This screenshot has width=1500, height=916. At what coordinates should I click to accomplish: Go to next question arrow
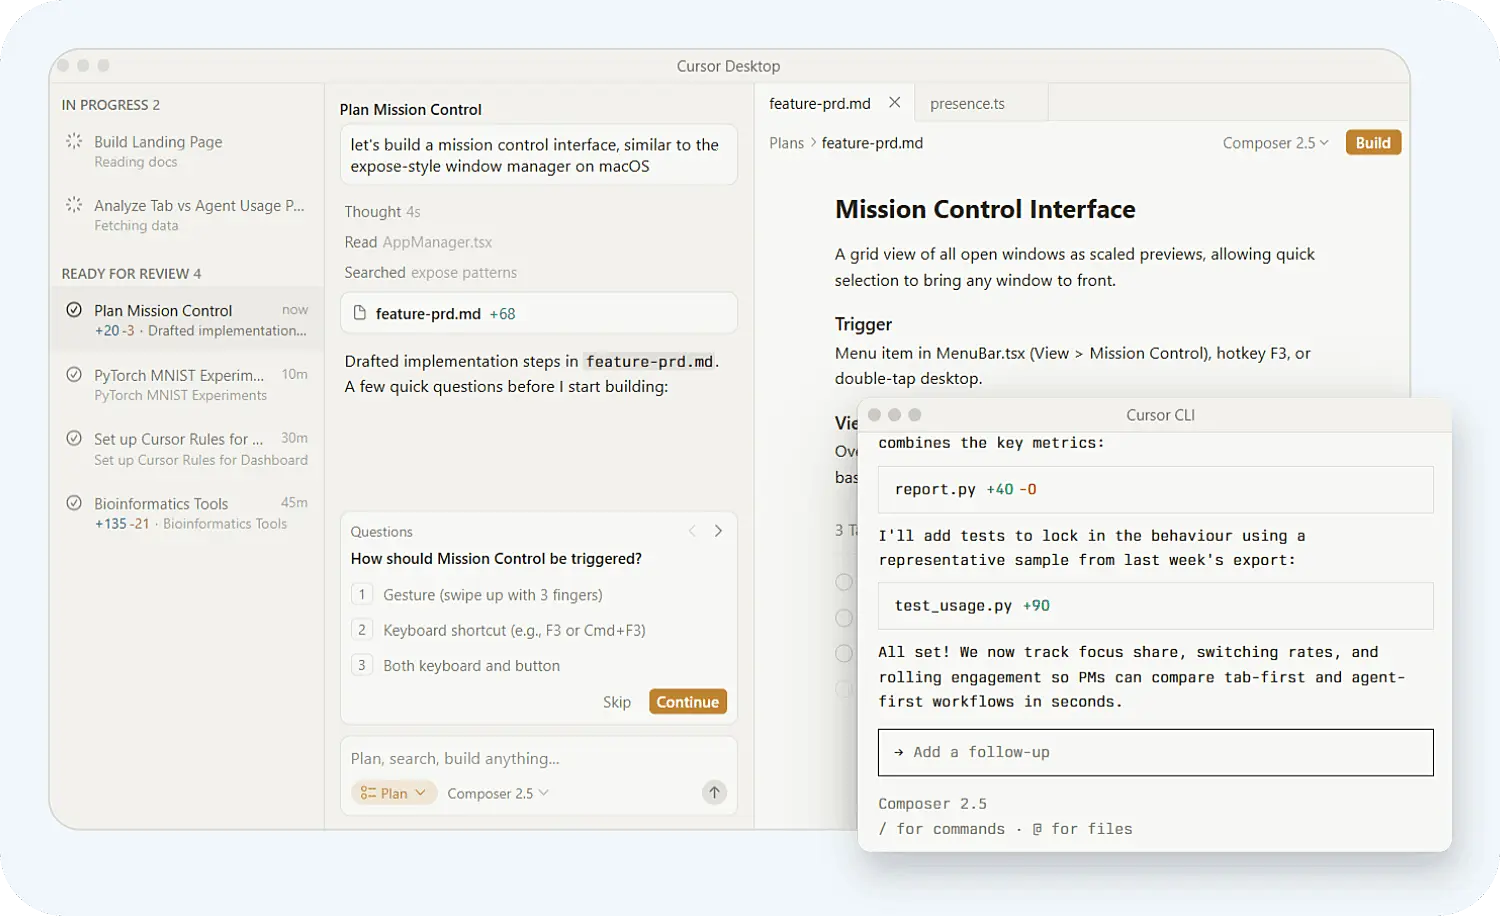[718, 531]
